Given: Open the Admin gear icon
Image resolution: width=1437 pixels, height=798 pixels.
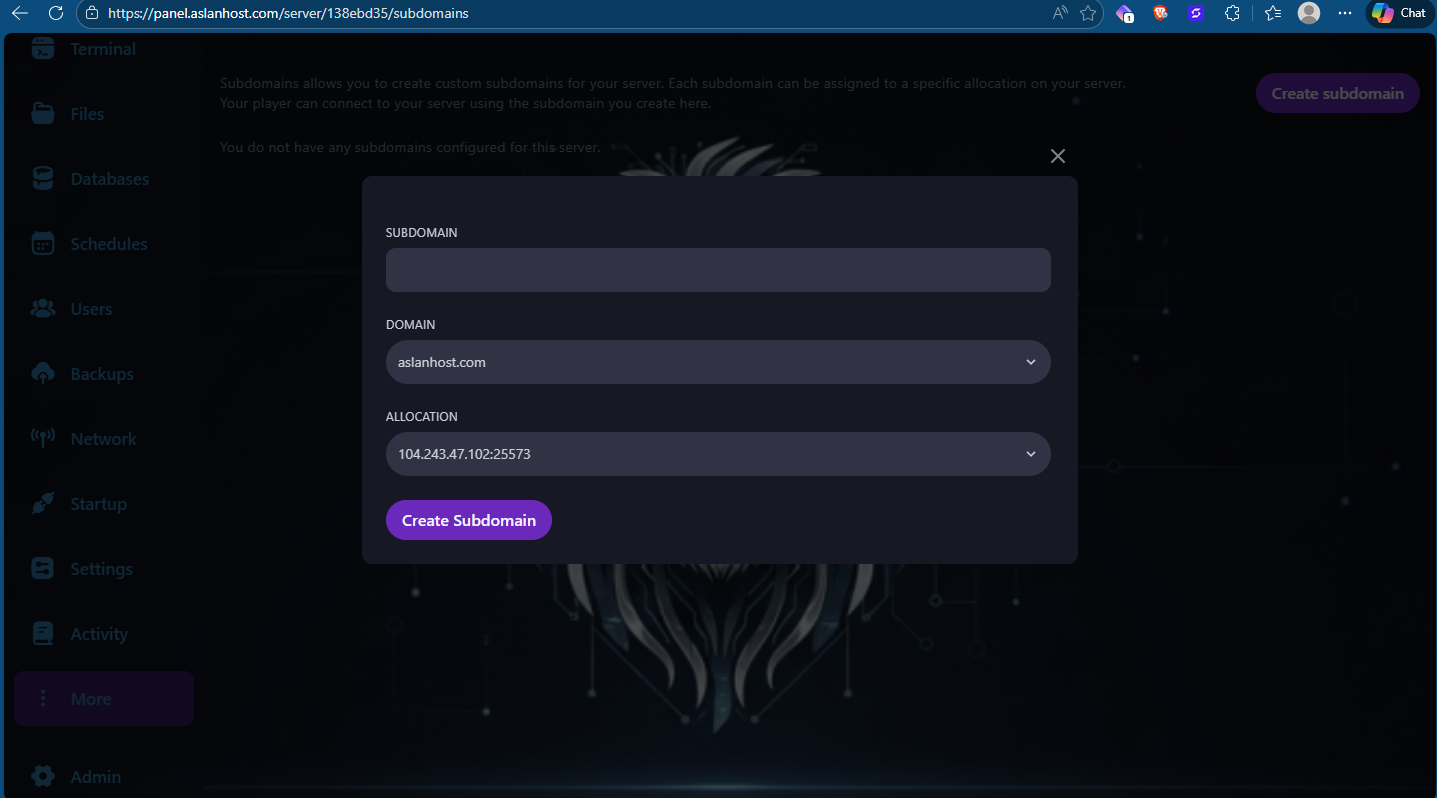Looking at the screenshot, I should [43, 776].
